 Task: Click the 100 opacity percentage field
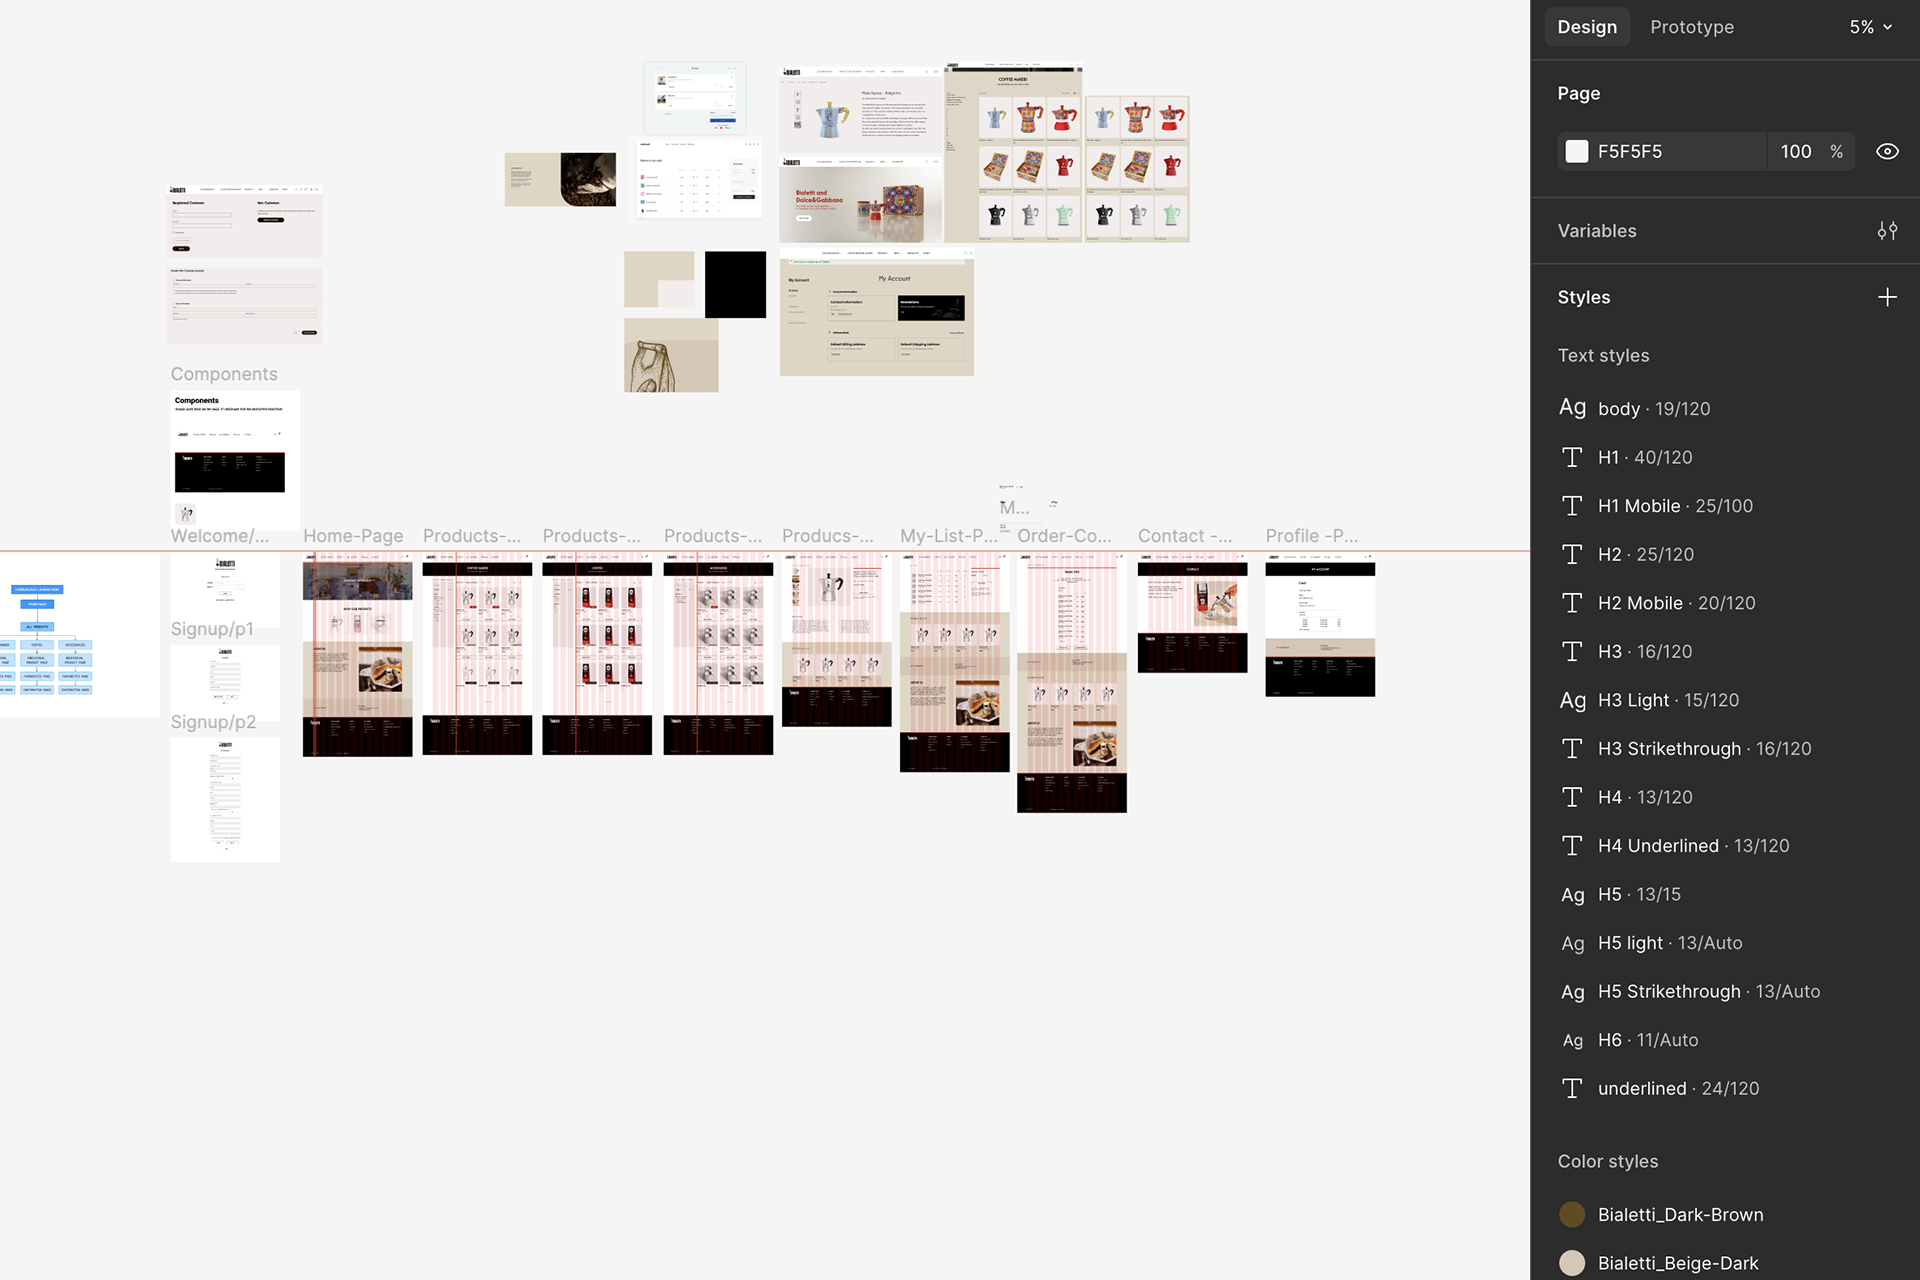click(x=1795, y=152)
